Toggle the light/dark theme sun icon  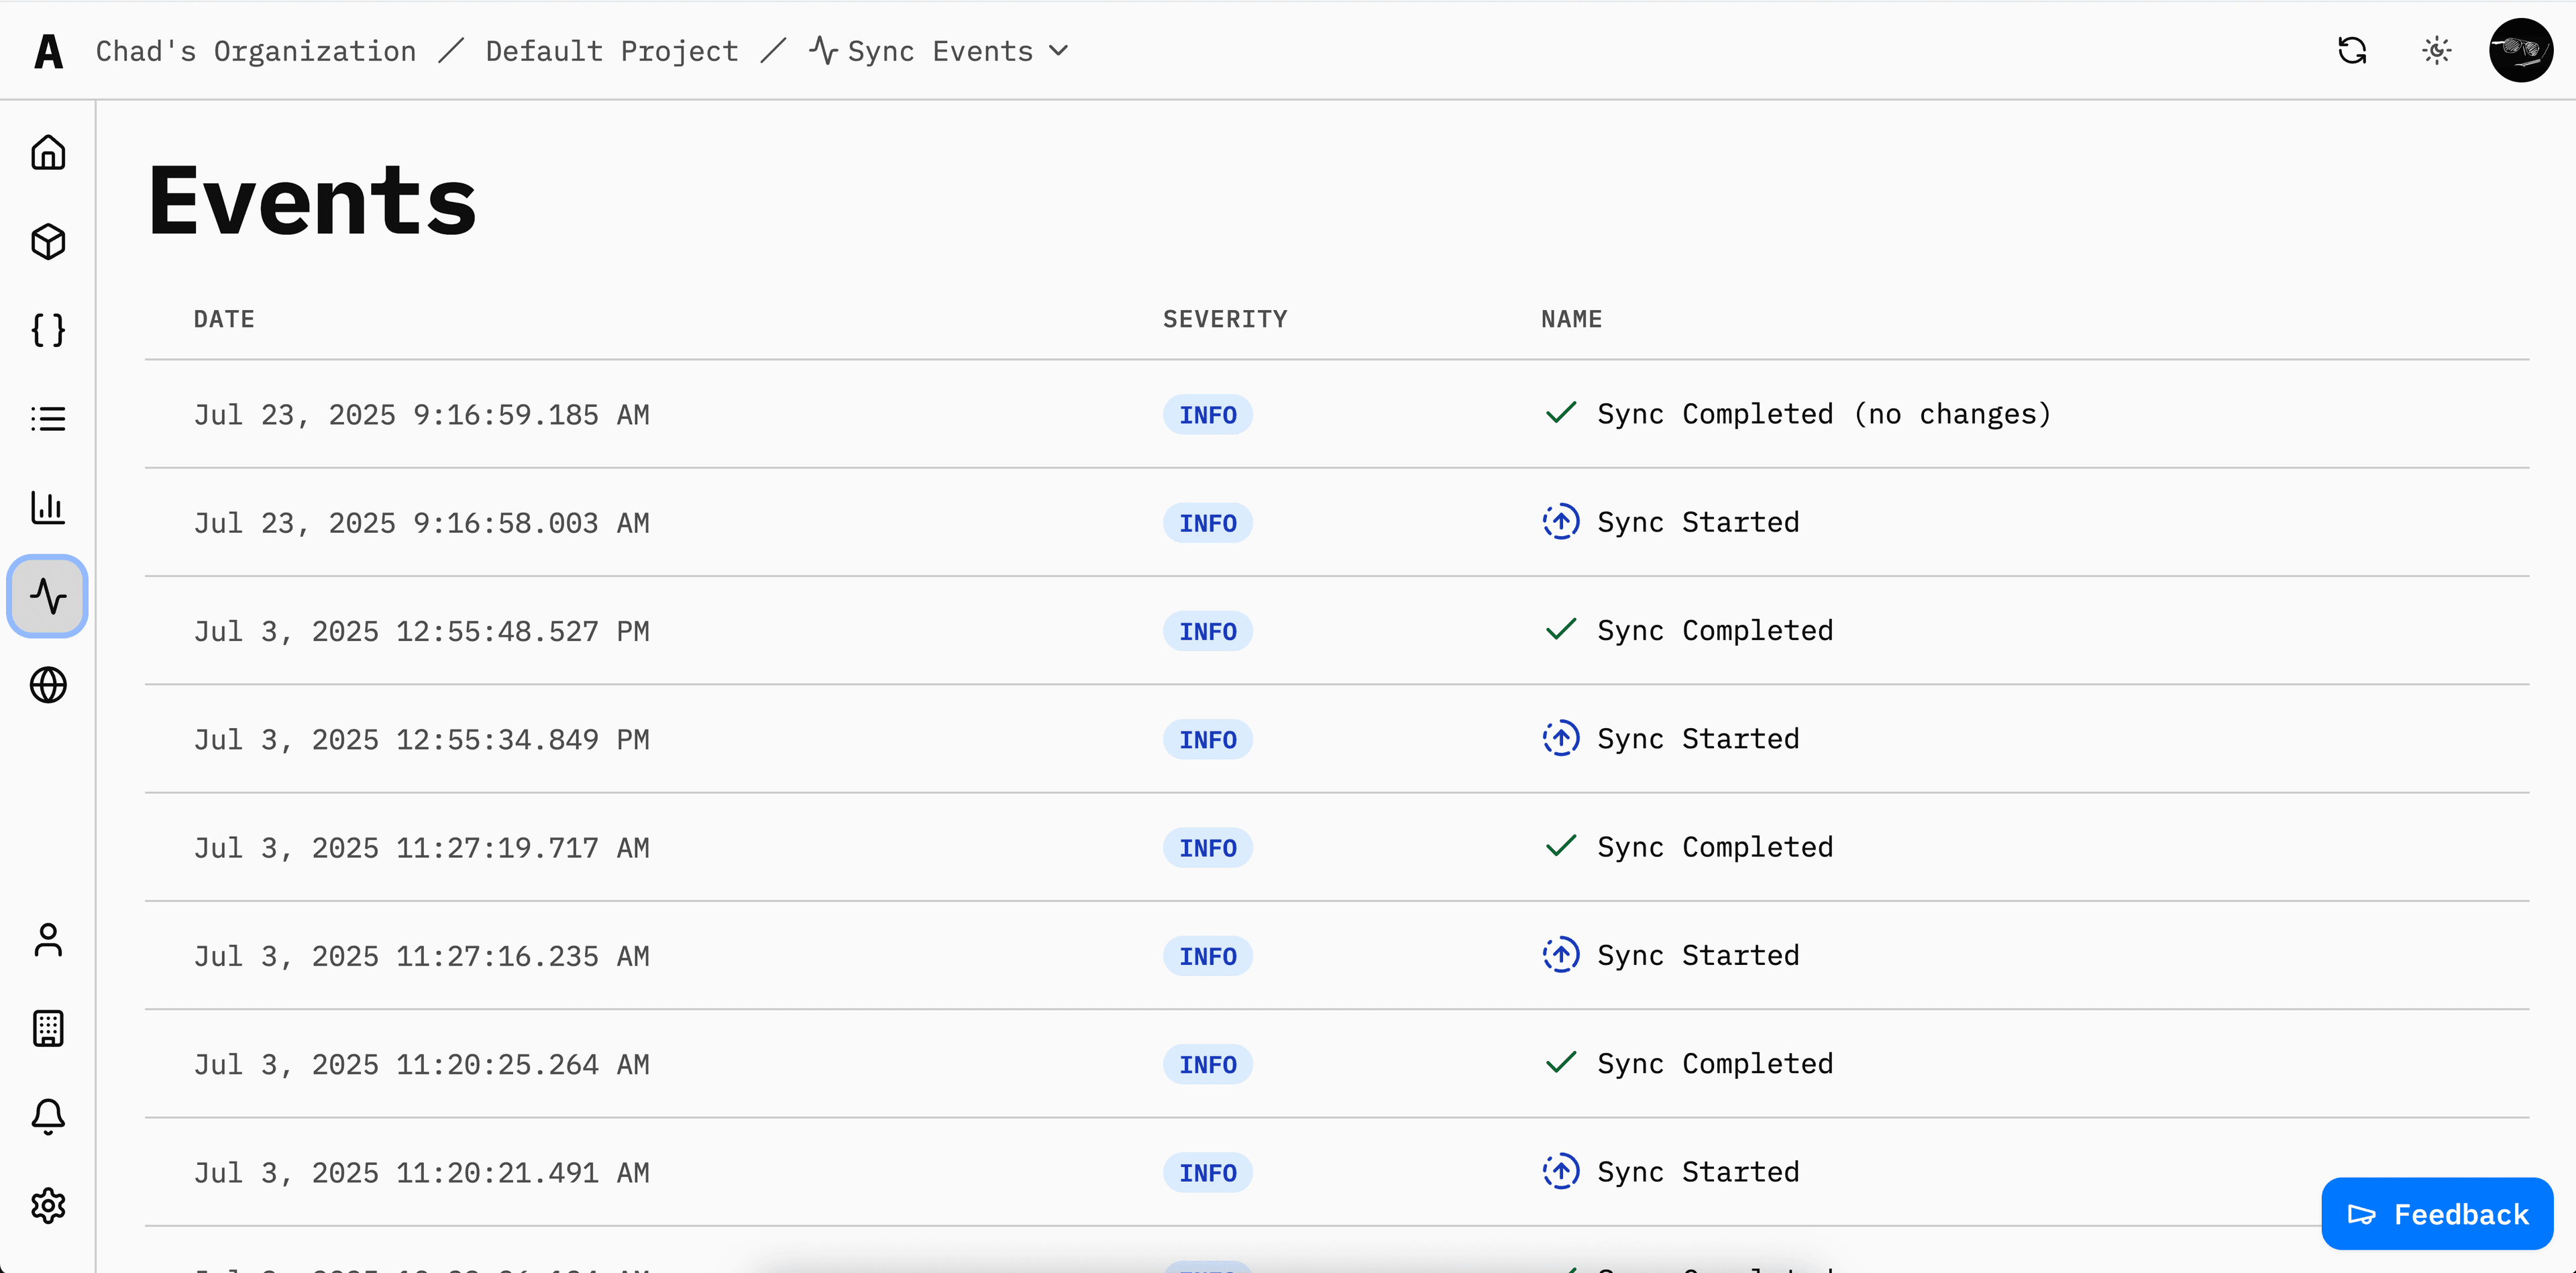(2437, 50)
